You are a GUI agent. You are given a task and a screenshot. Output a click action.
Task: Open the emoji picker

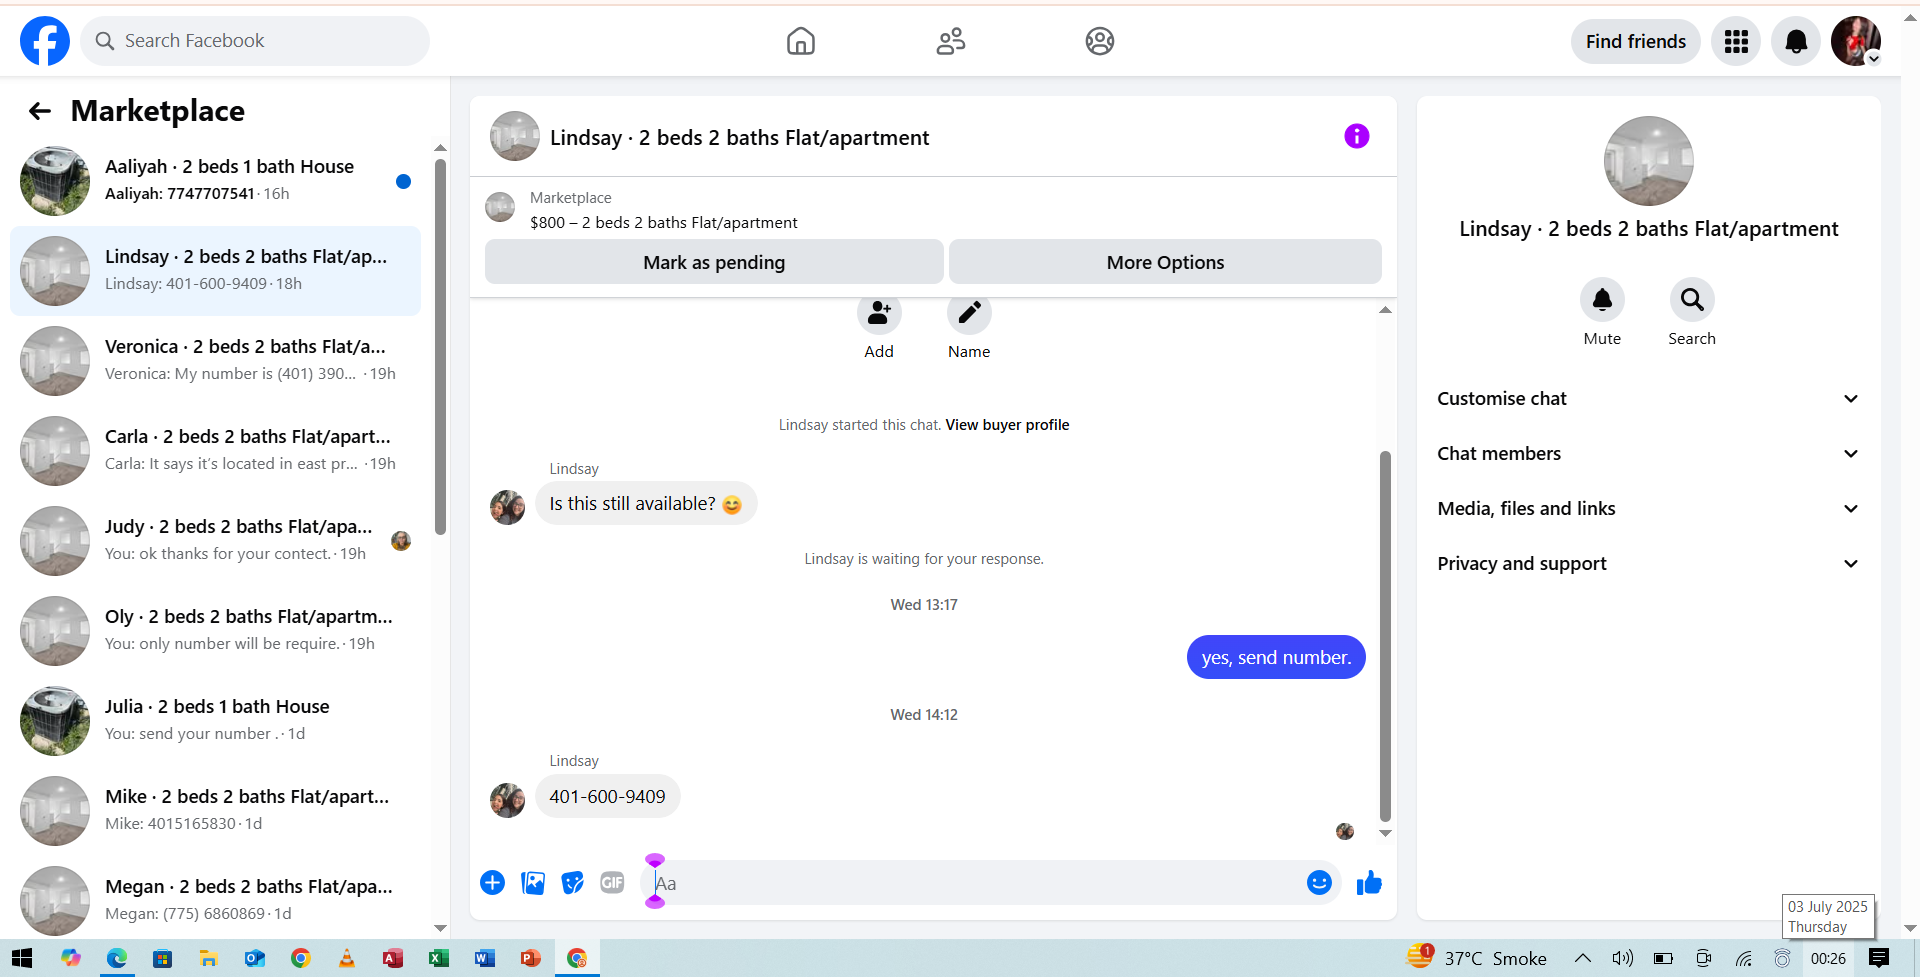(1319, 883)
